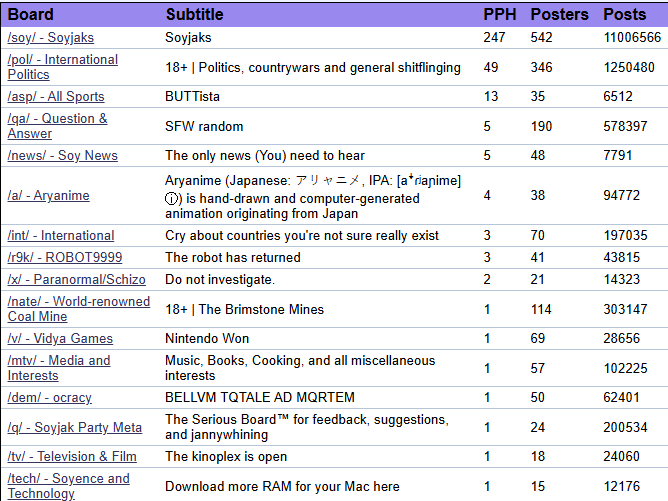Sort by the PPH column header

[499, 14]
